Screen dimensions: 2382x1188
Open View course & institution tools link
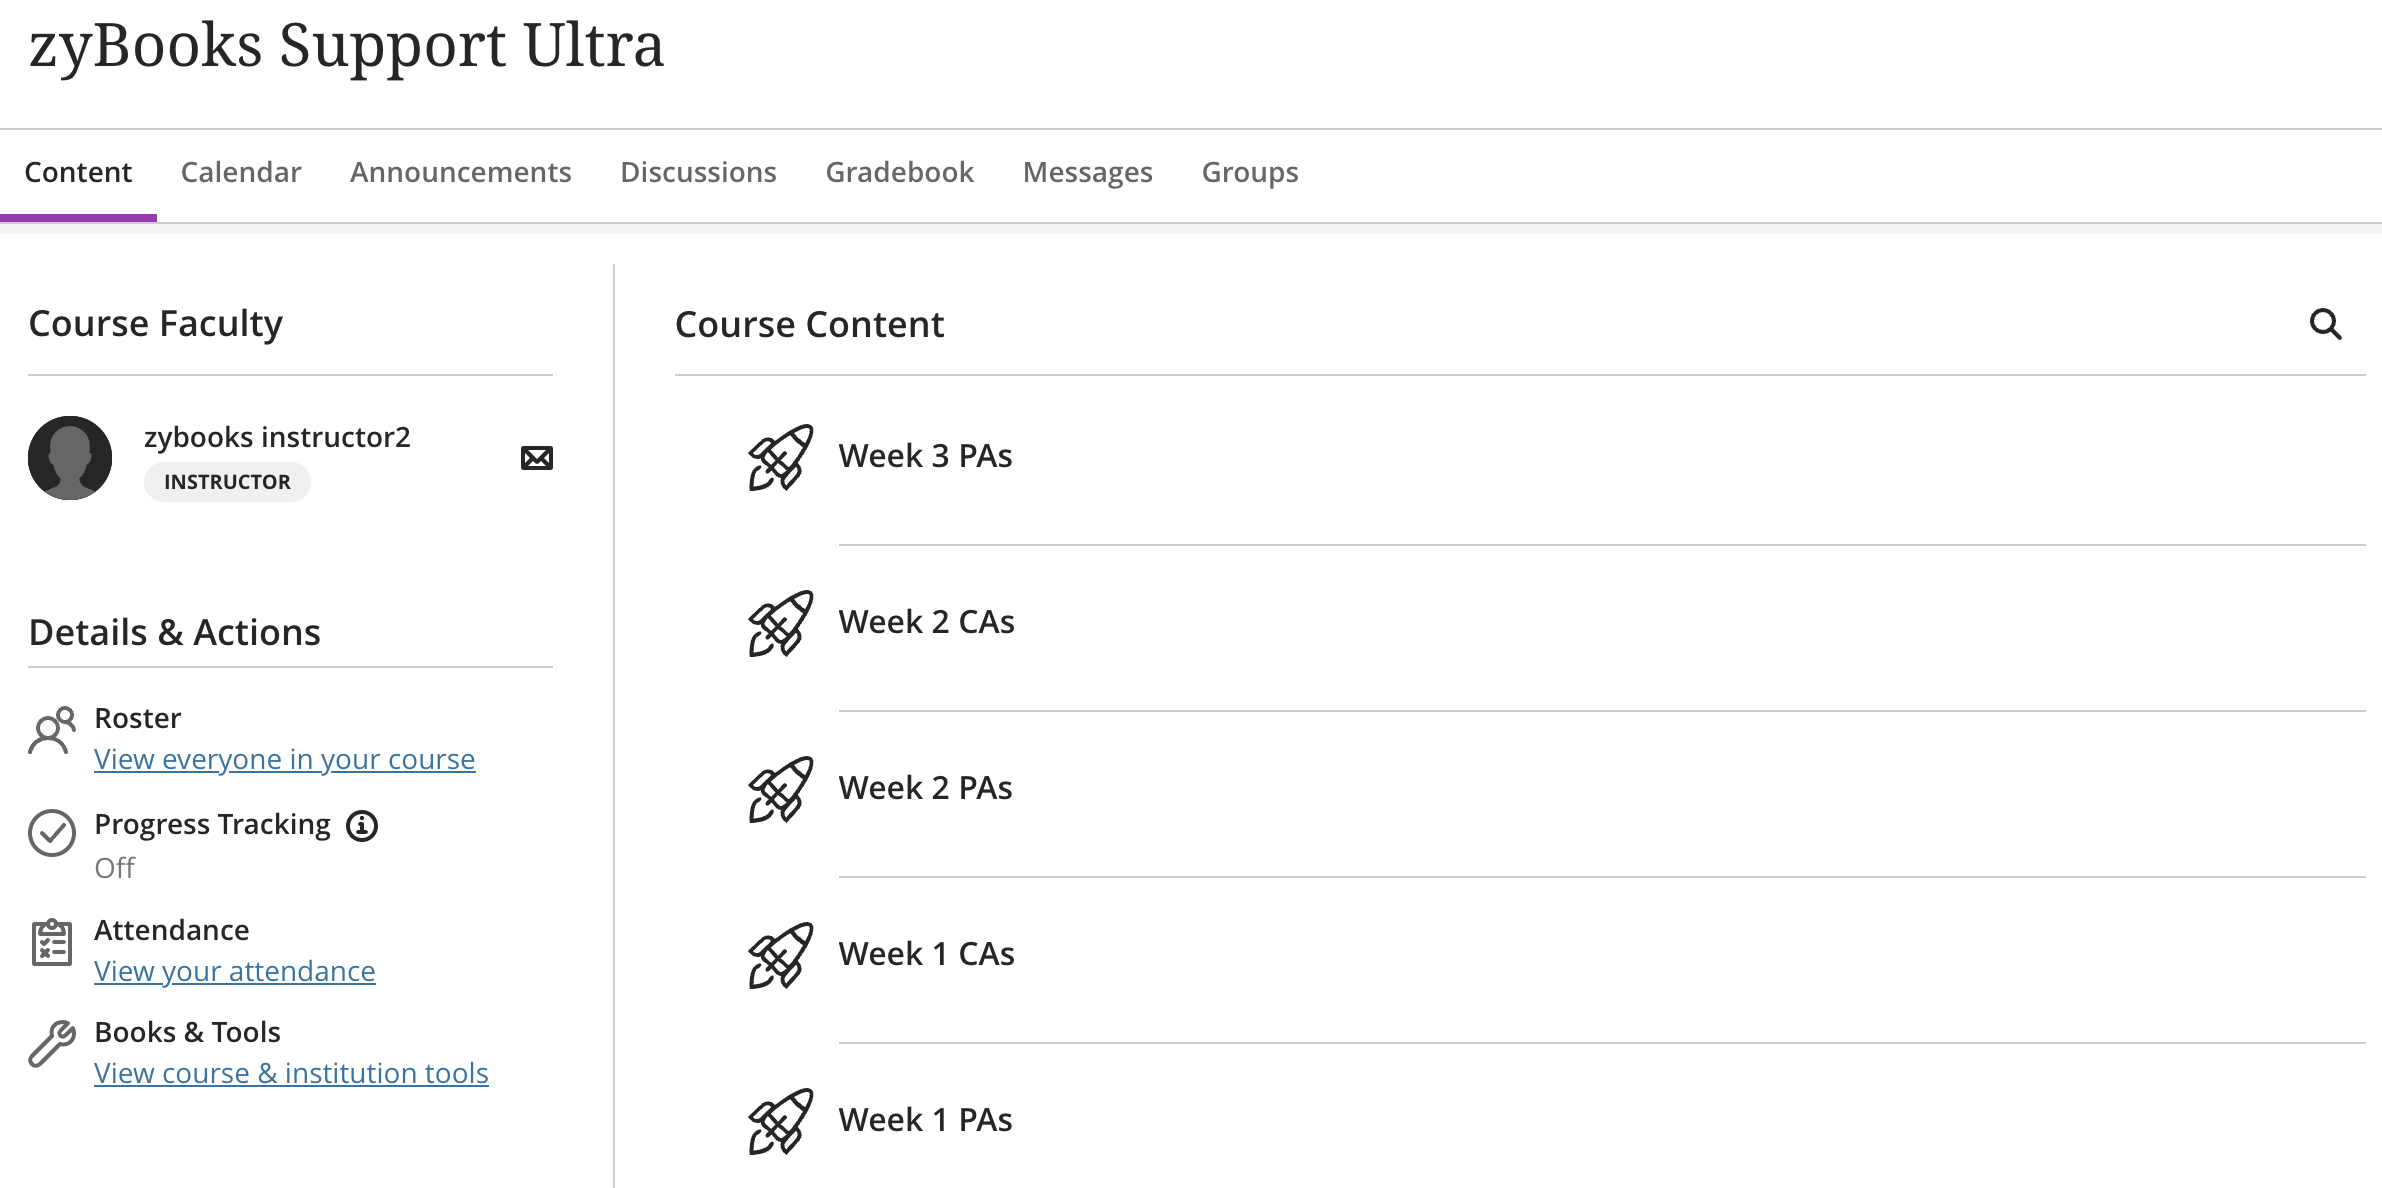(x=291, y=1074)
